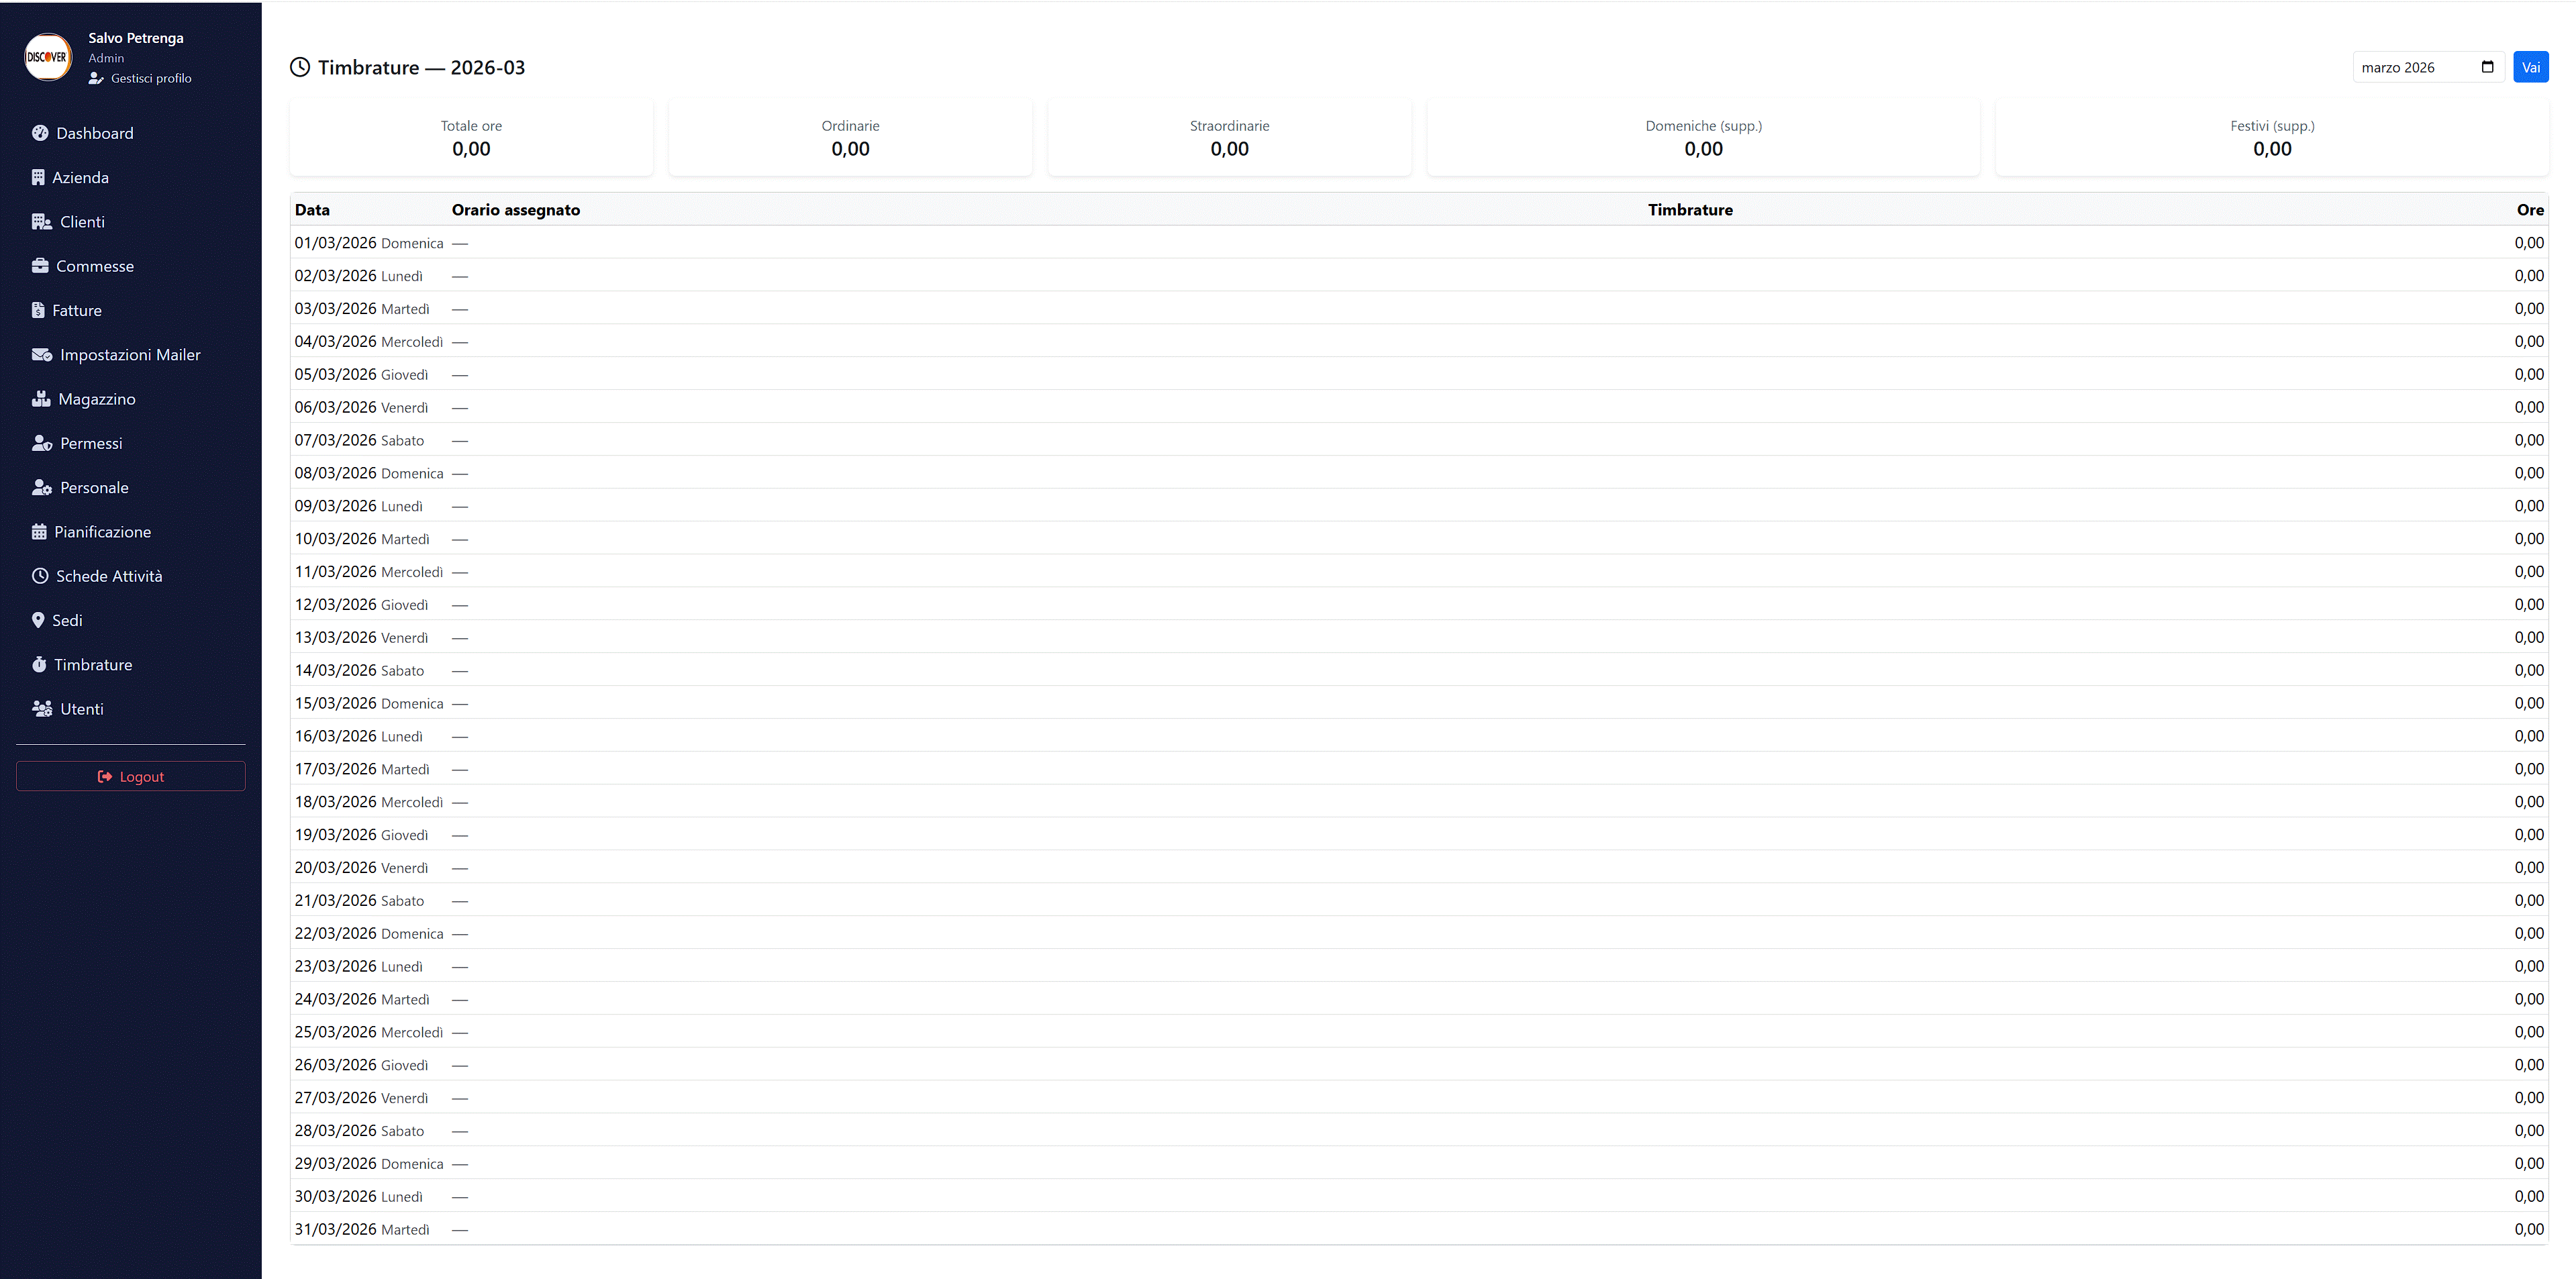2576x1279 pixels.
Task: Open the month picker calendar icon
Action: [2488, 67]
